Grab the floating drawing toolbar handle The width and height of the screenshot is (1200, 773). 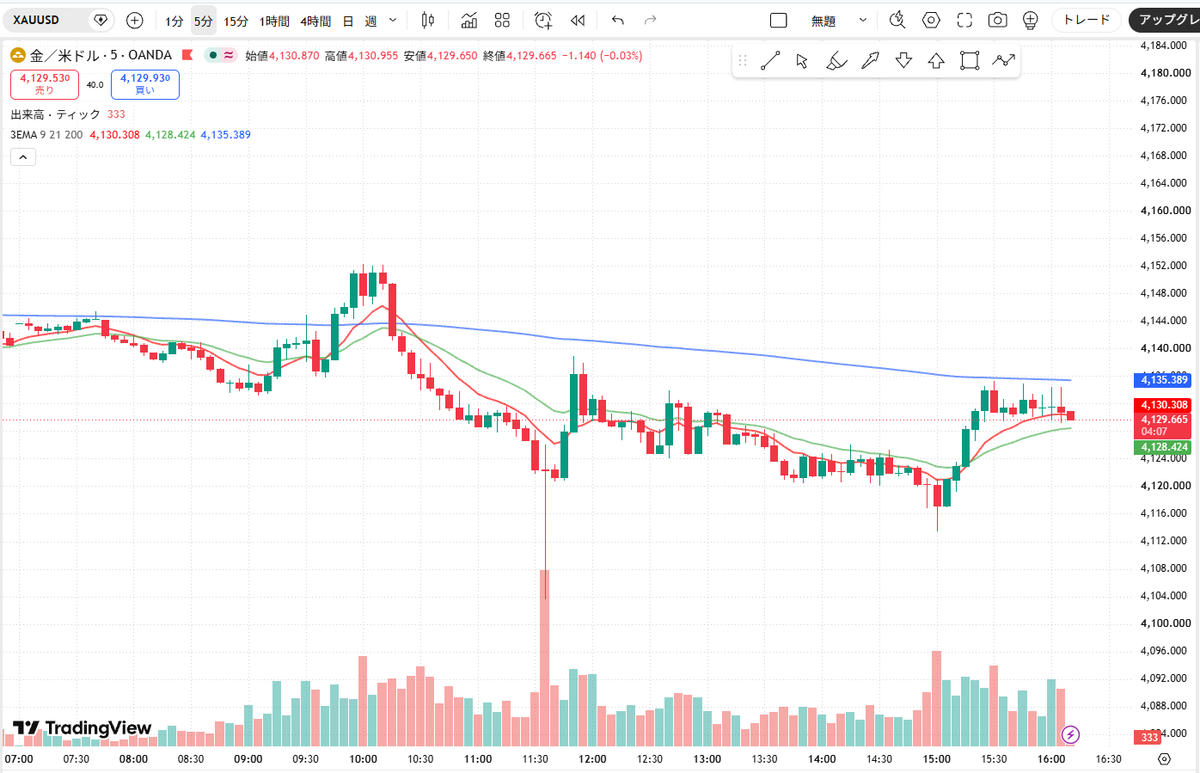pyautogui.click(x=742, y=61)
